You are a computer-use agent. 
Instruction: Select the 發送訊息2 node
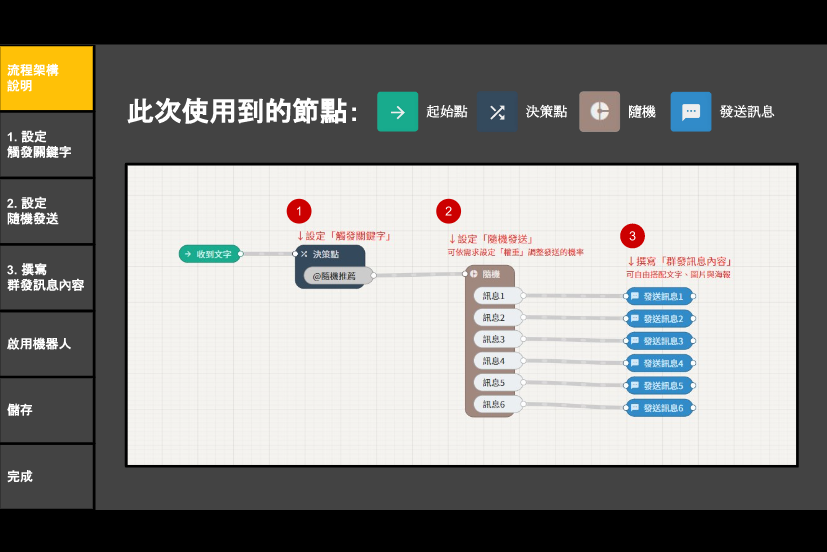coord(659,318)
